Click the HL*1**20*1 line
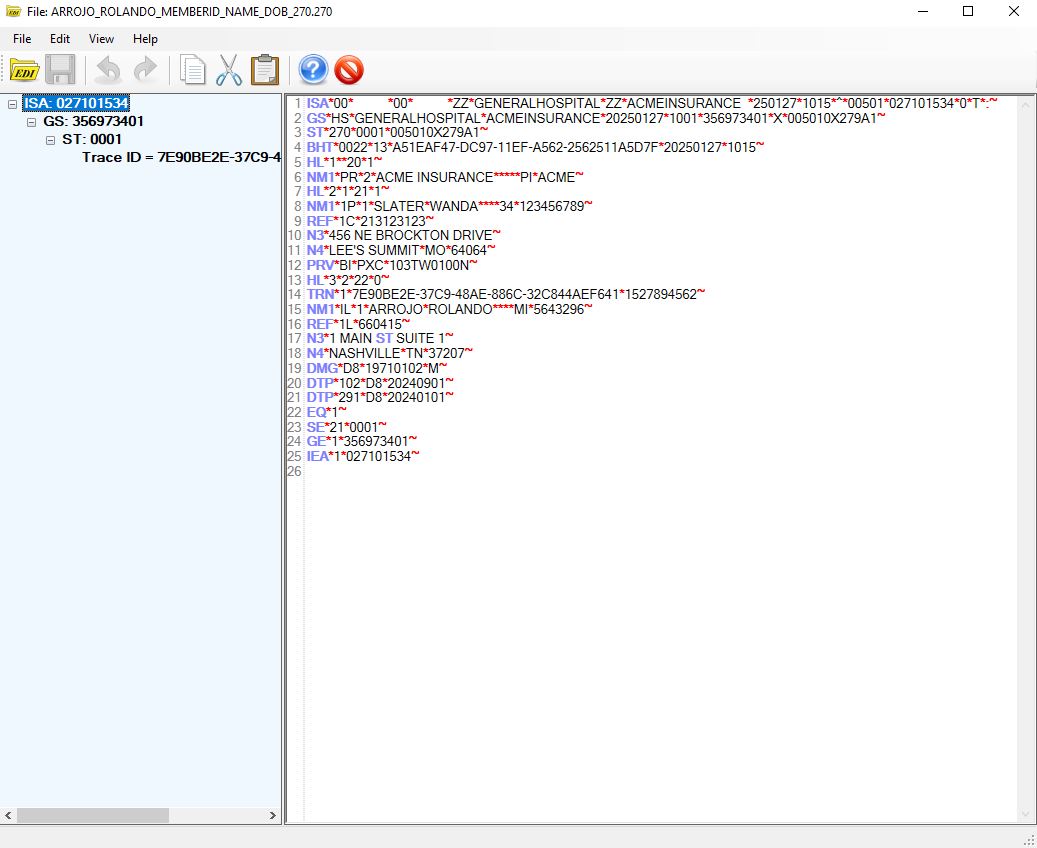Image resolution: width=1037 pixels, height=848 pixels. tap(344, 162)
